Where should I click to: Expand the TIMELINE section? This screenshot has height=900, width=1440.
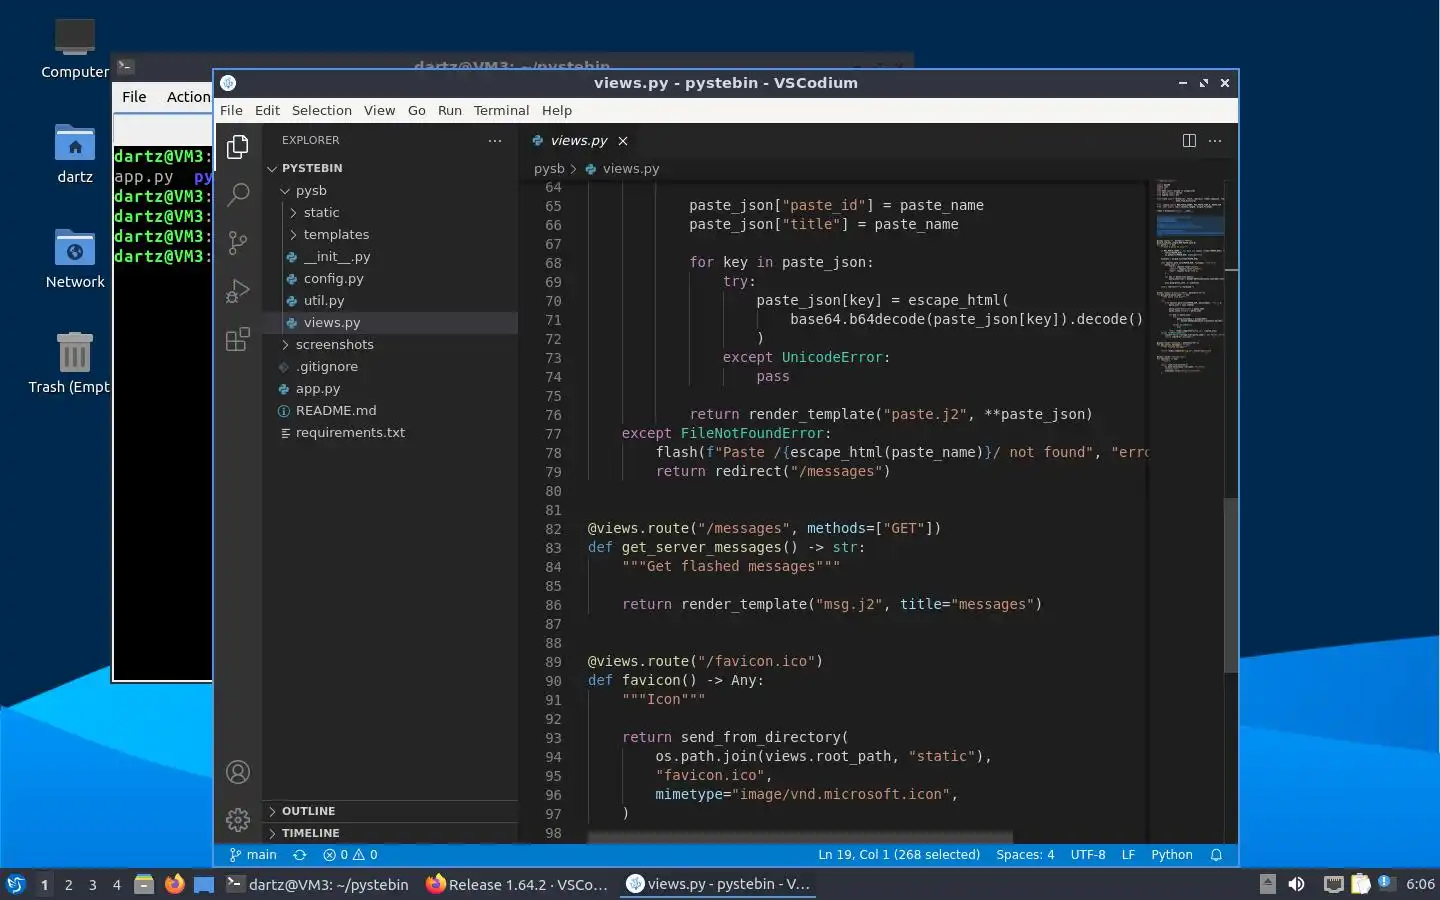[x=390, y=833]
